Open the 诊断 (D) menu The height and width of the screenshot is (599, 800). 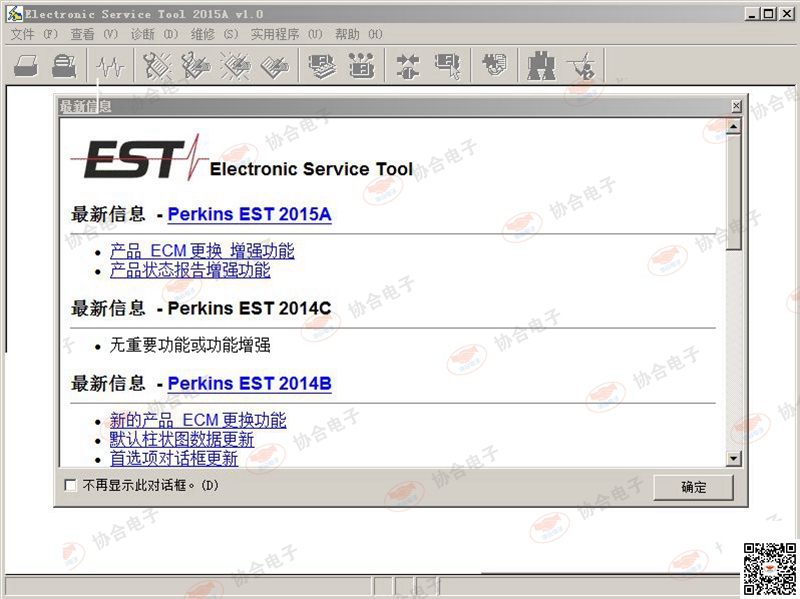tap(154, 34)
